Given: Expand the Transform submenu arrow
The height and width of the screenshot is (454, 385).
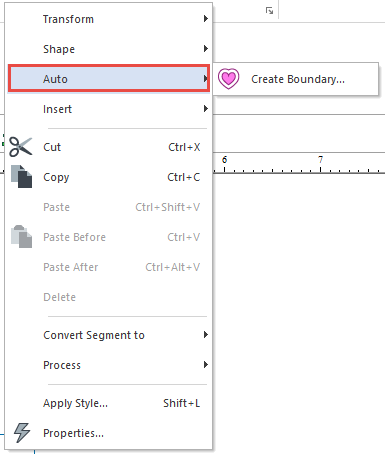Looking at the screenshot, I should click(x=206, y=19).
